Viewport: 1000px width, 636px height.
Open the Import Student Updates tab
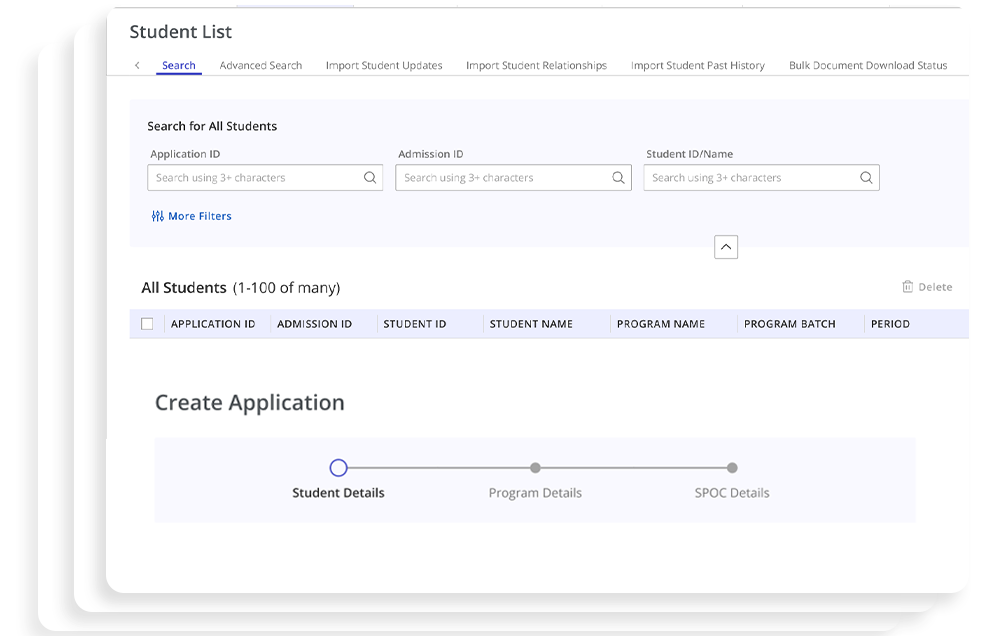coord(384,66)
